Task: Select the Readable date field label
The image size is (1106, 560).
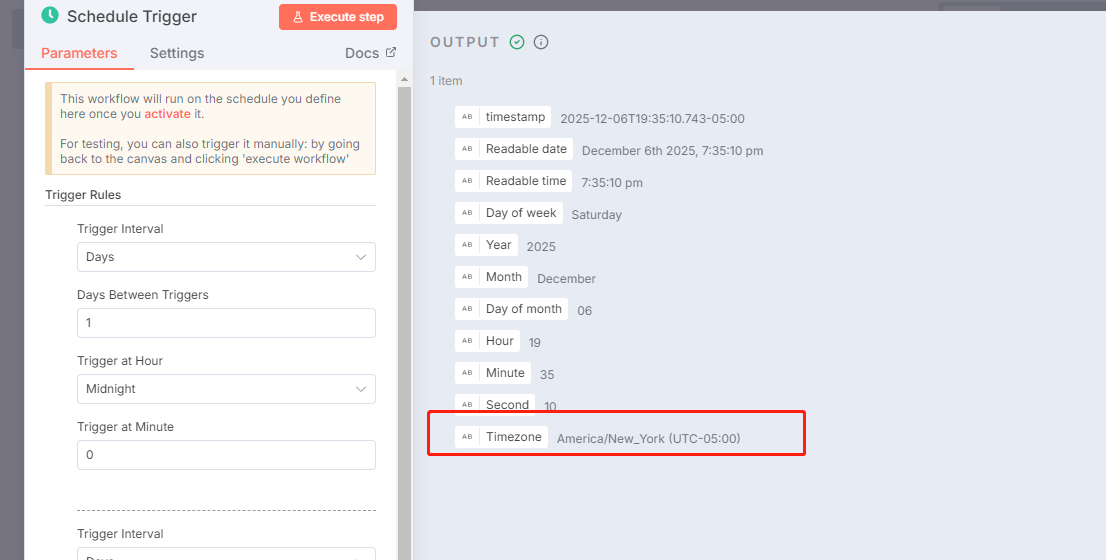Action: point(526,149)
